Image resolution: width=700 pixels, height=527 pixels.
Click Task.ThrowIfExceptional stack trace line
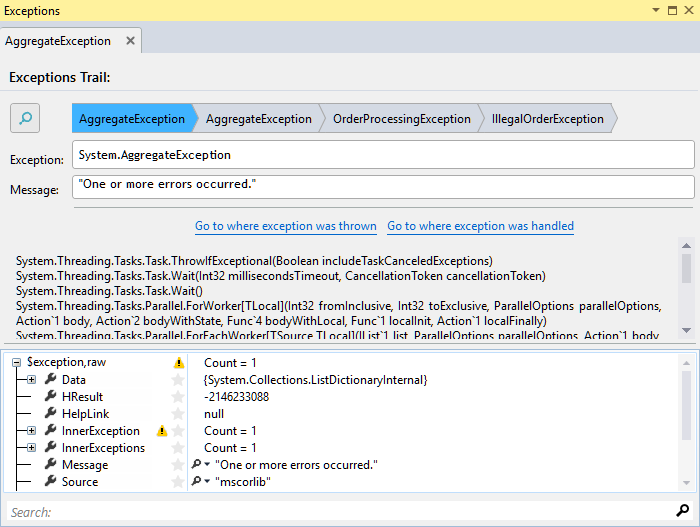254,261
